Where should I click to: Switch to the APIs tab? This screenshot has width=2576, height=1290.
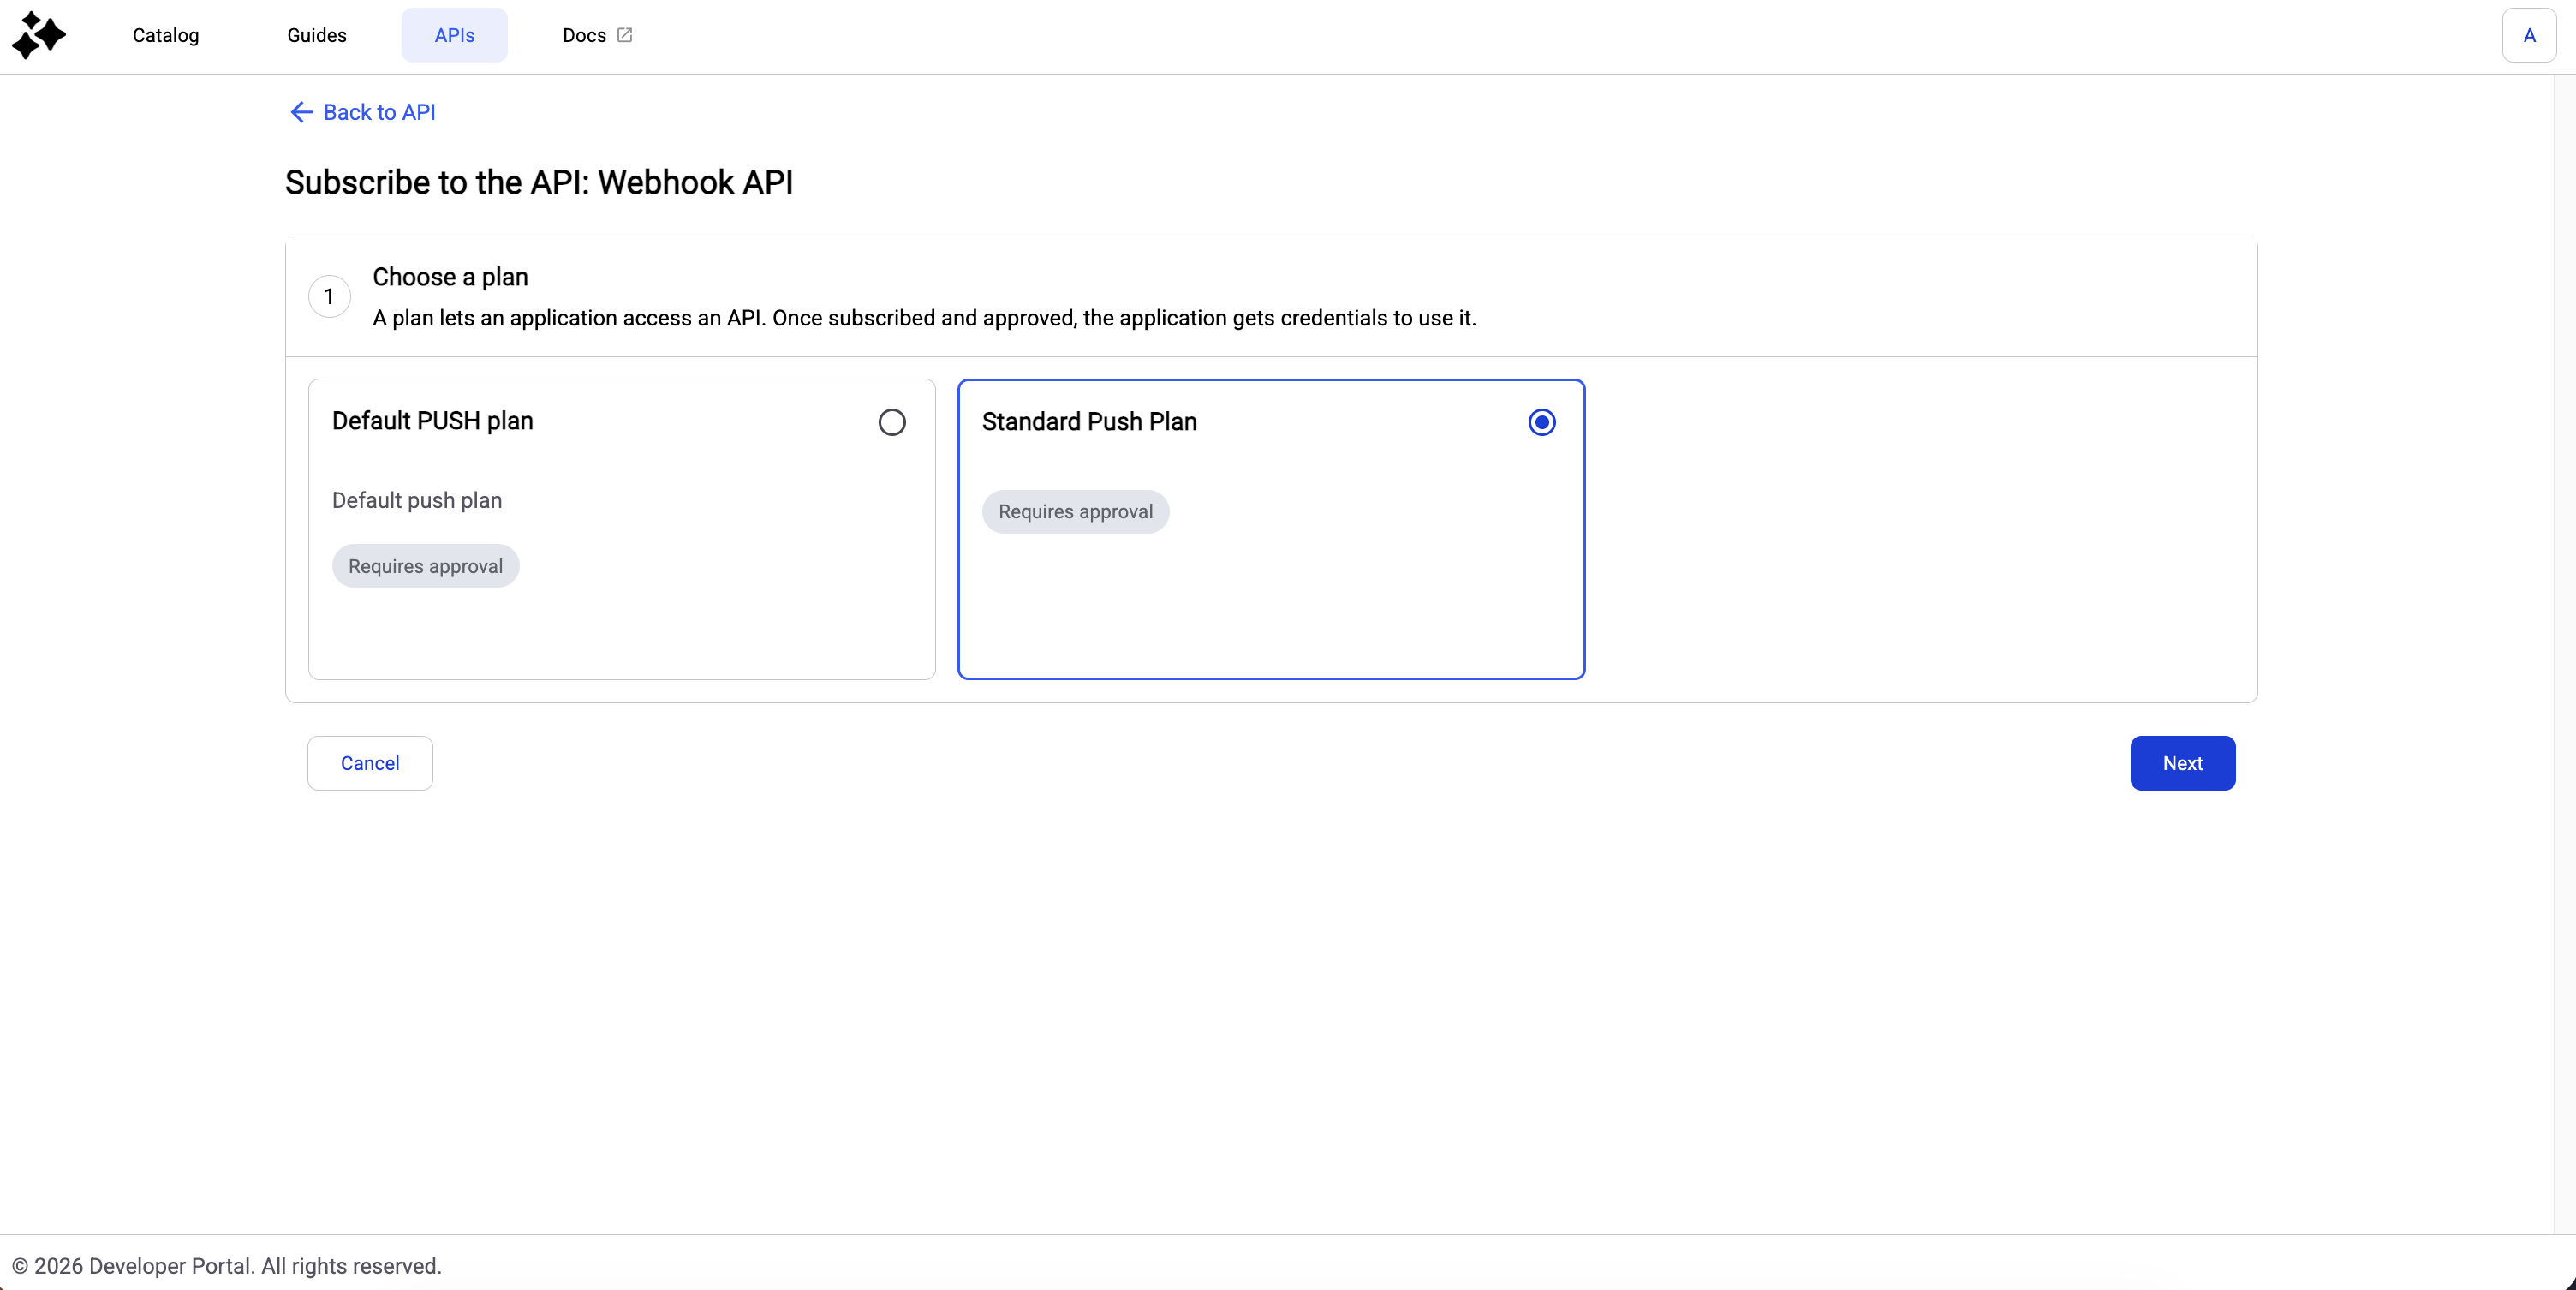pos(454,36)
